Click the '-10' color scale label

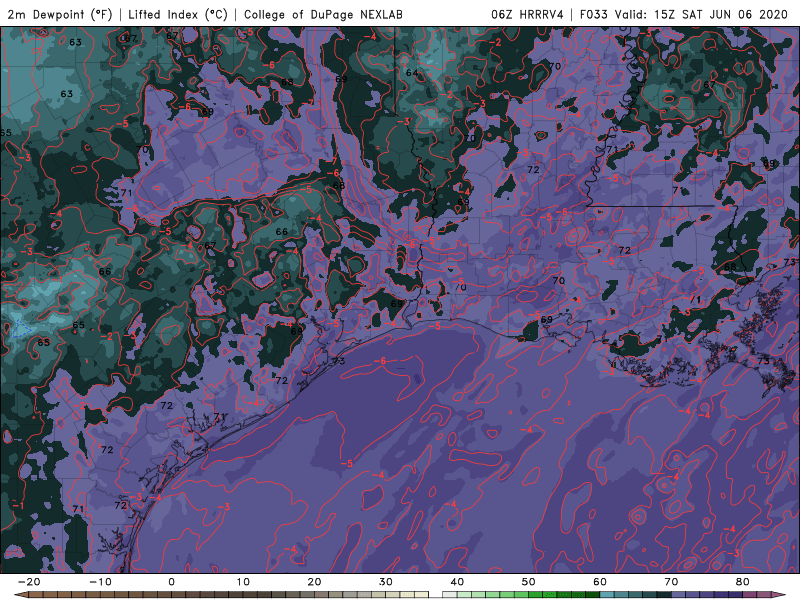(100, 582)
